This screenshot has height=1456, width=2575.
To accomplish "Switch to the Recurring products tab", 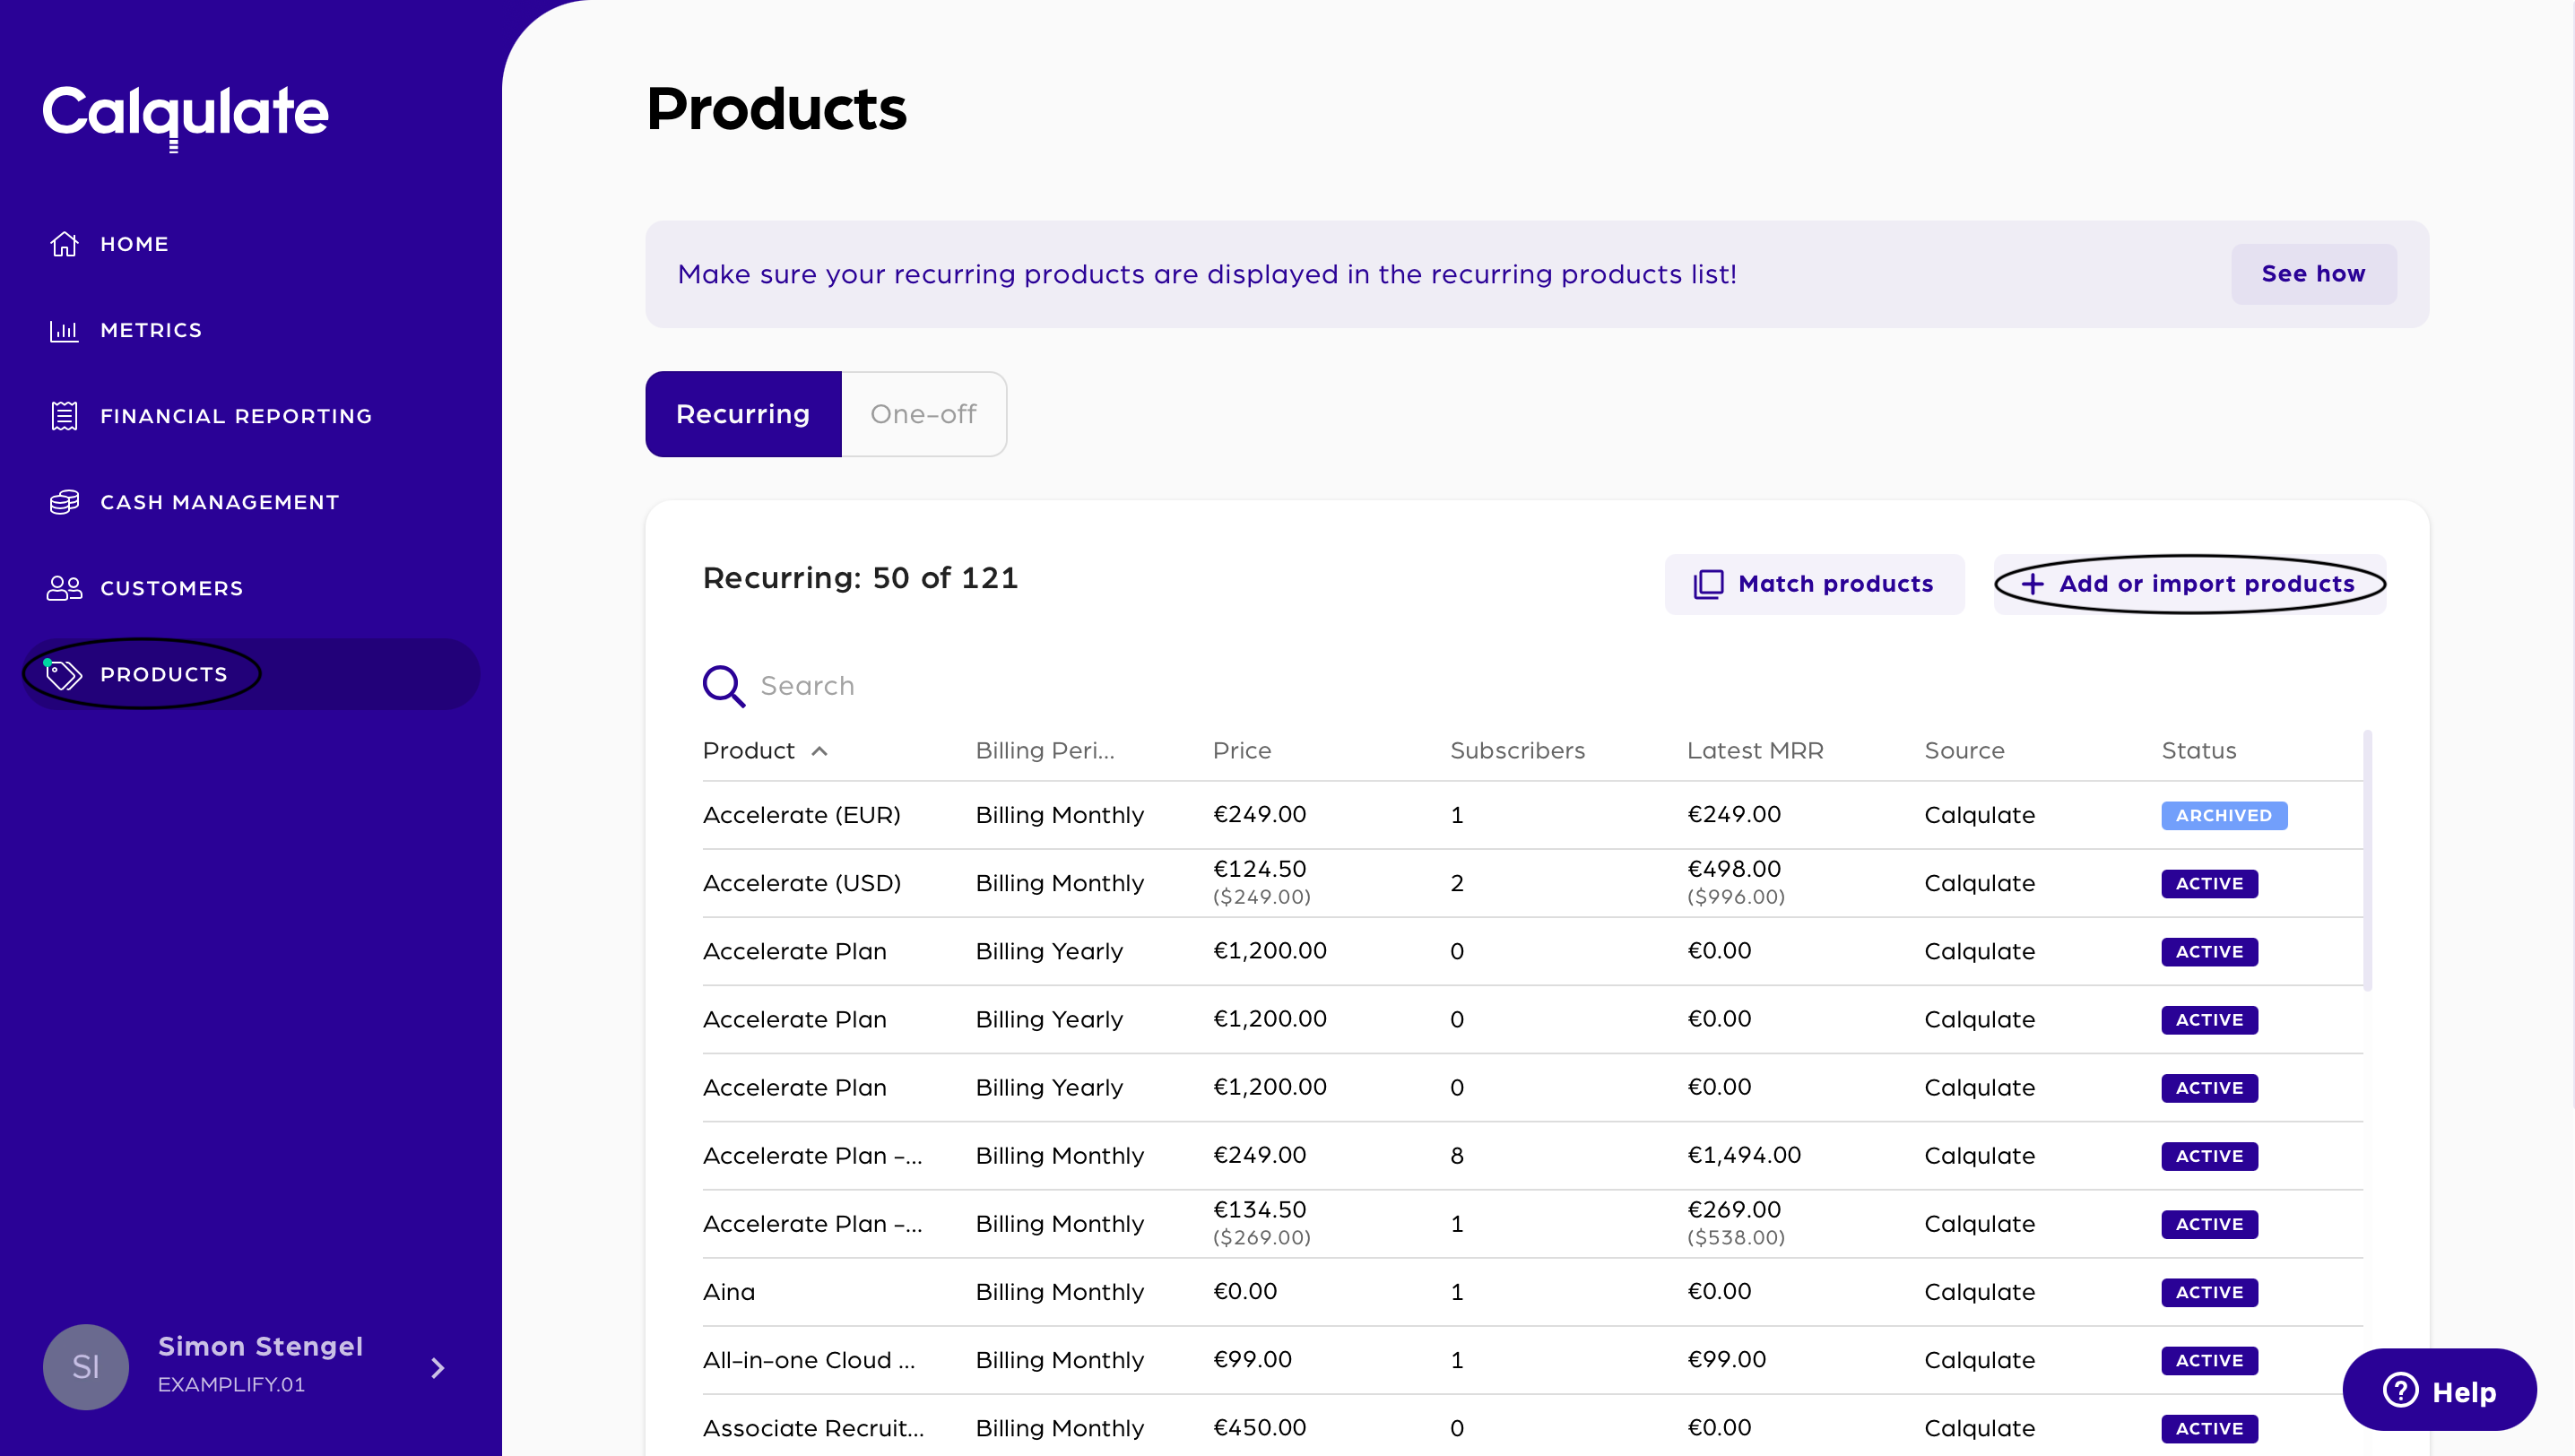I will coord(743,414).
